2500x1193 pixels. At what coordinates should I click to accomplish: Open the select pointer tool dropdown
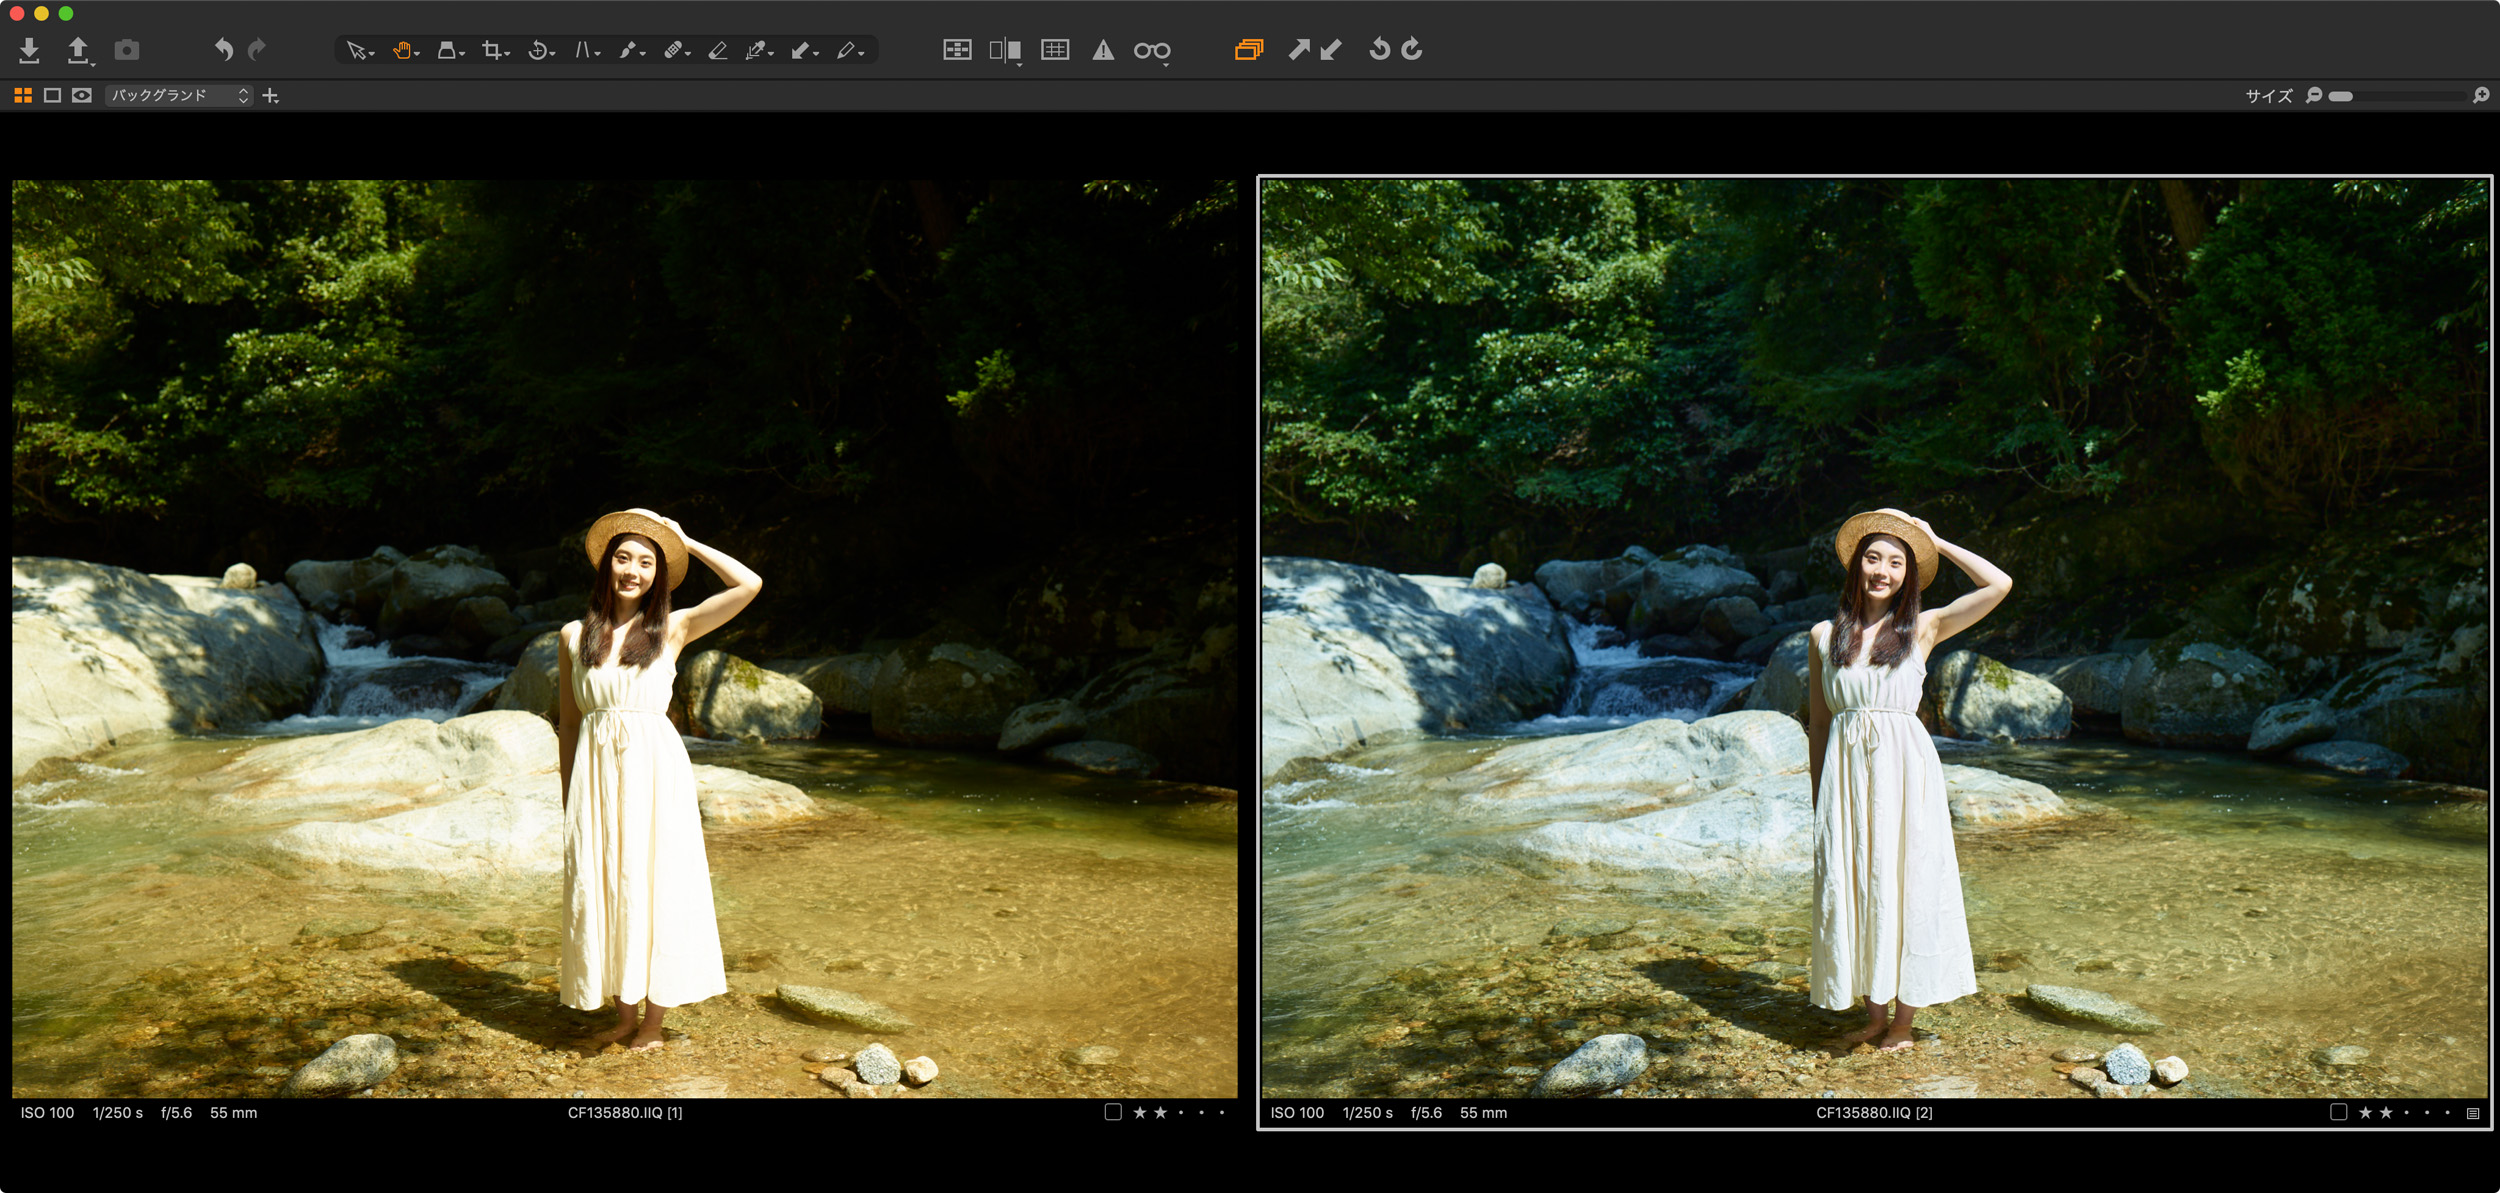[x=371, y=54]
